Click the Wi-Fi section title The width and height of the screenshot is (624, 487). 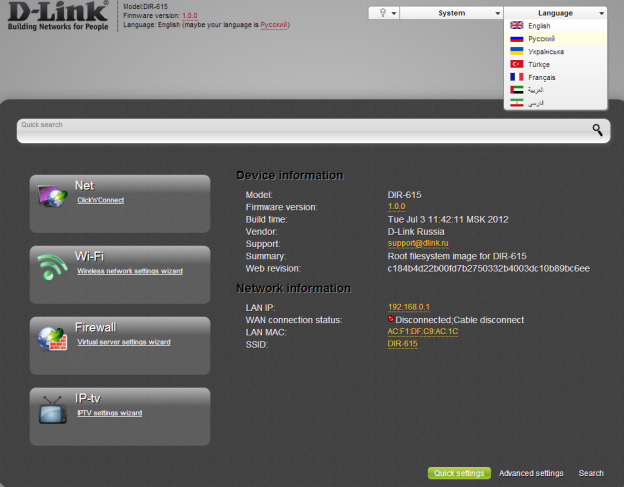(x=89, y=256)
